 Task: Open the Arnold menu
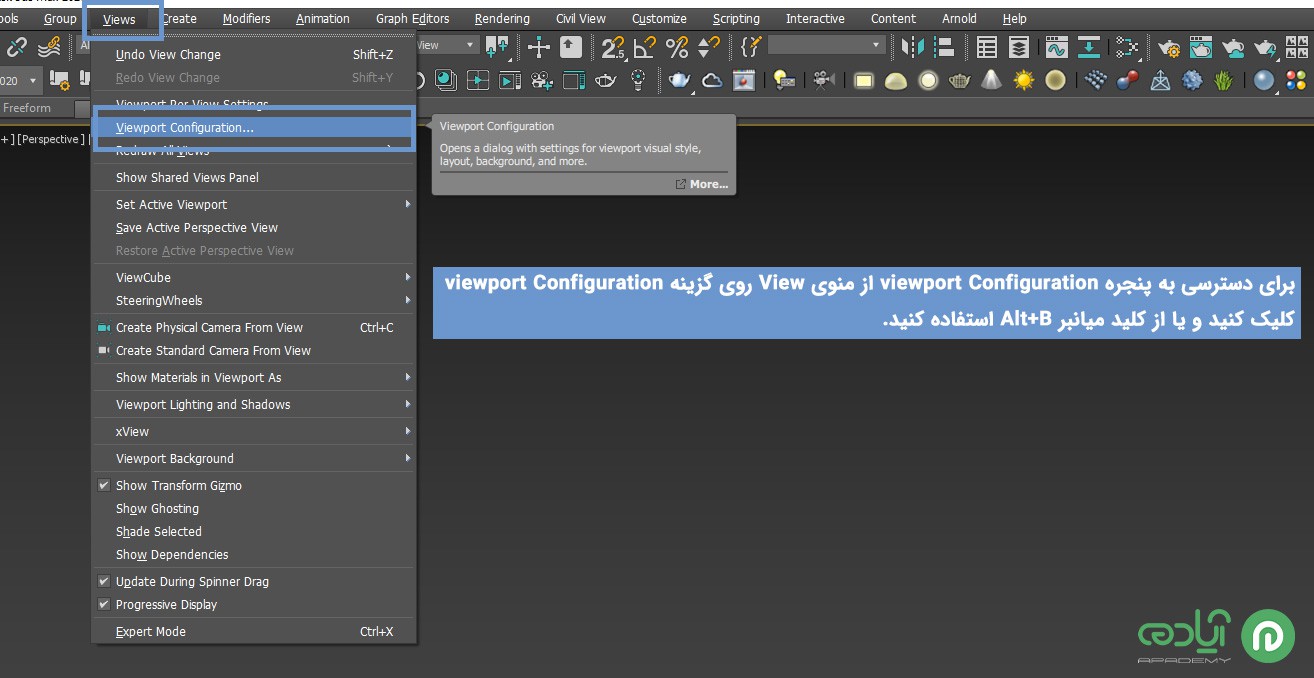pyautogui.click(x=959, y=19)
